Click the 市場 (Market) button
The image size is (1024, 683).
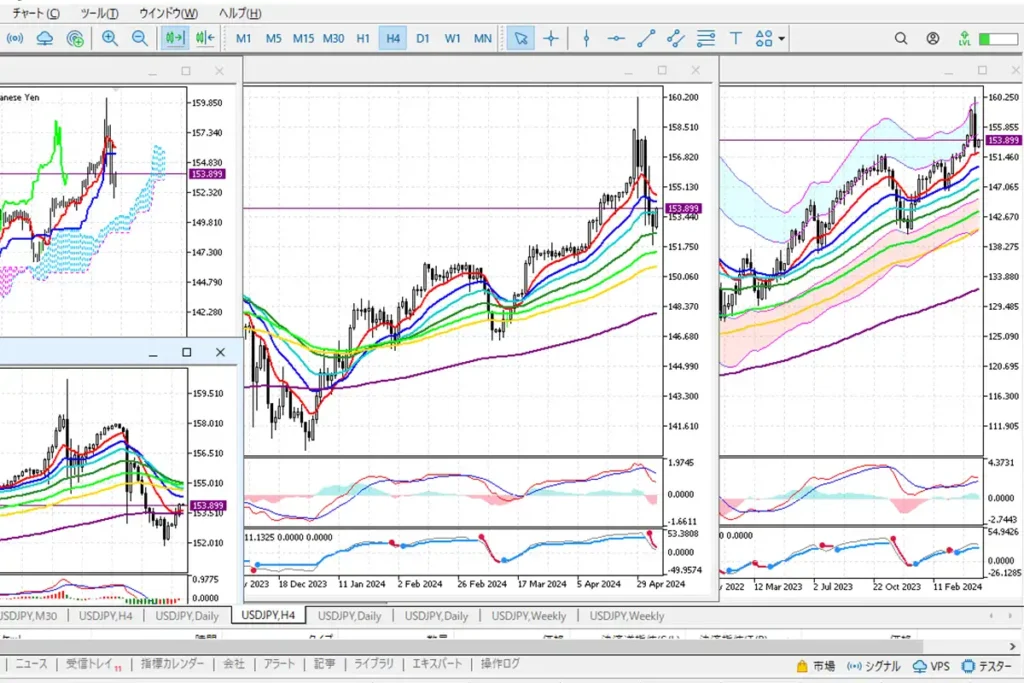(x=816, y=665)
